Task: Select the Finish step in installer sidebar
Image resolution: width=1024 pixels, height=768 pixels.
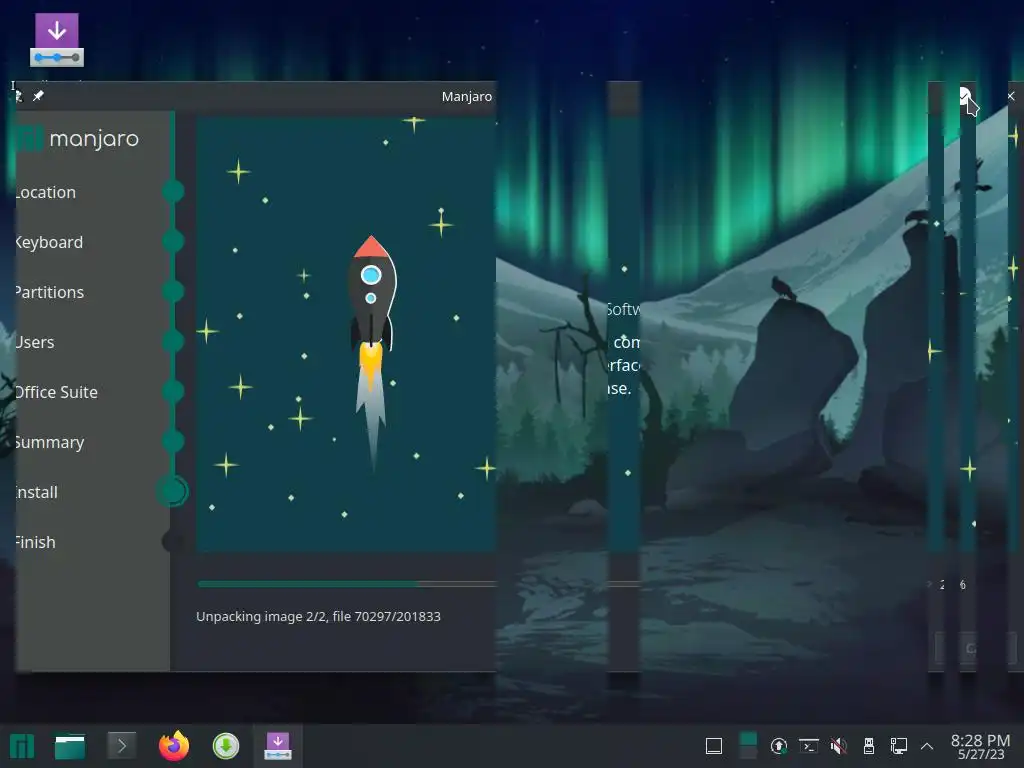Action: point(36,542)
